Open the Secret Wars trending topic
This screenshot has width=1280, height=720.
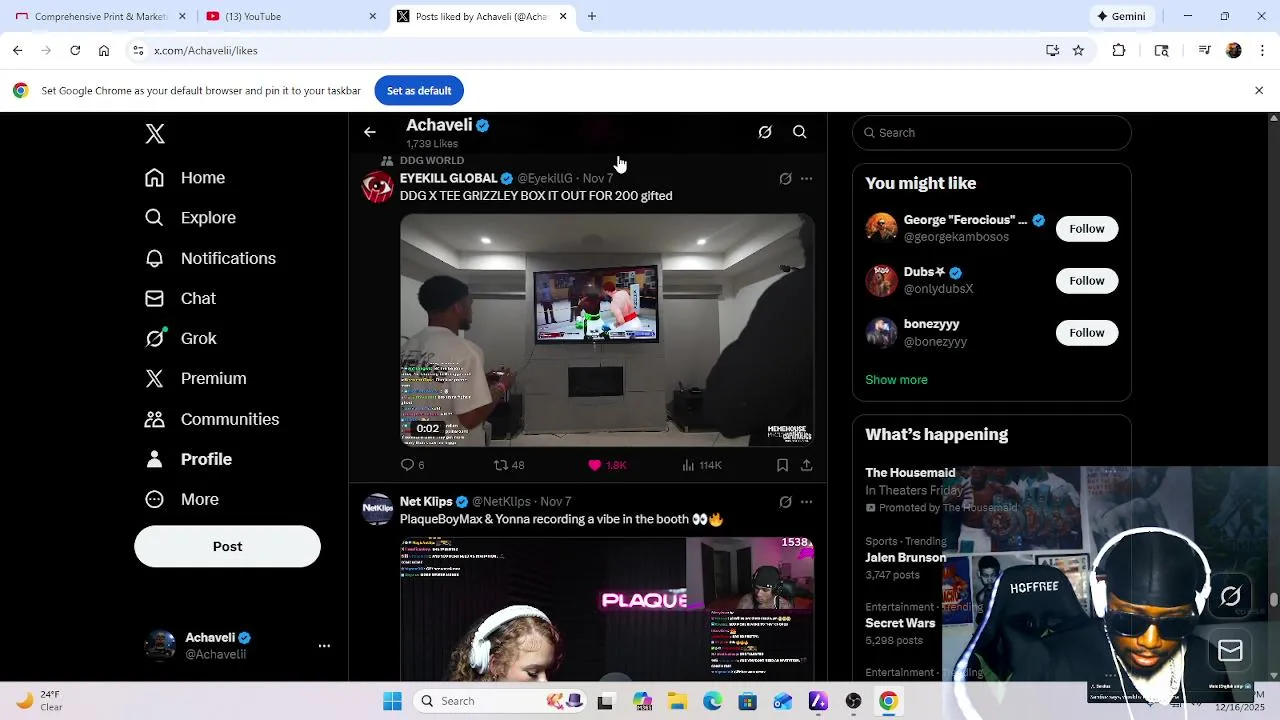tap(900, 623)
